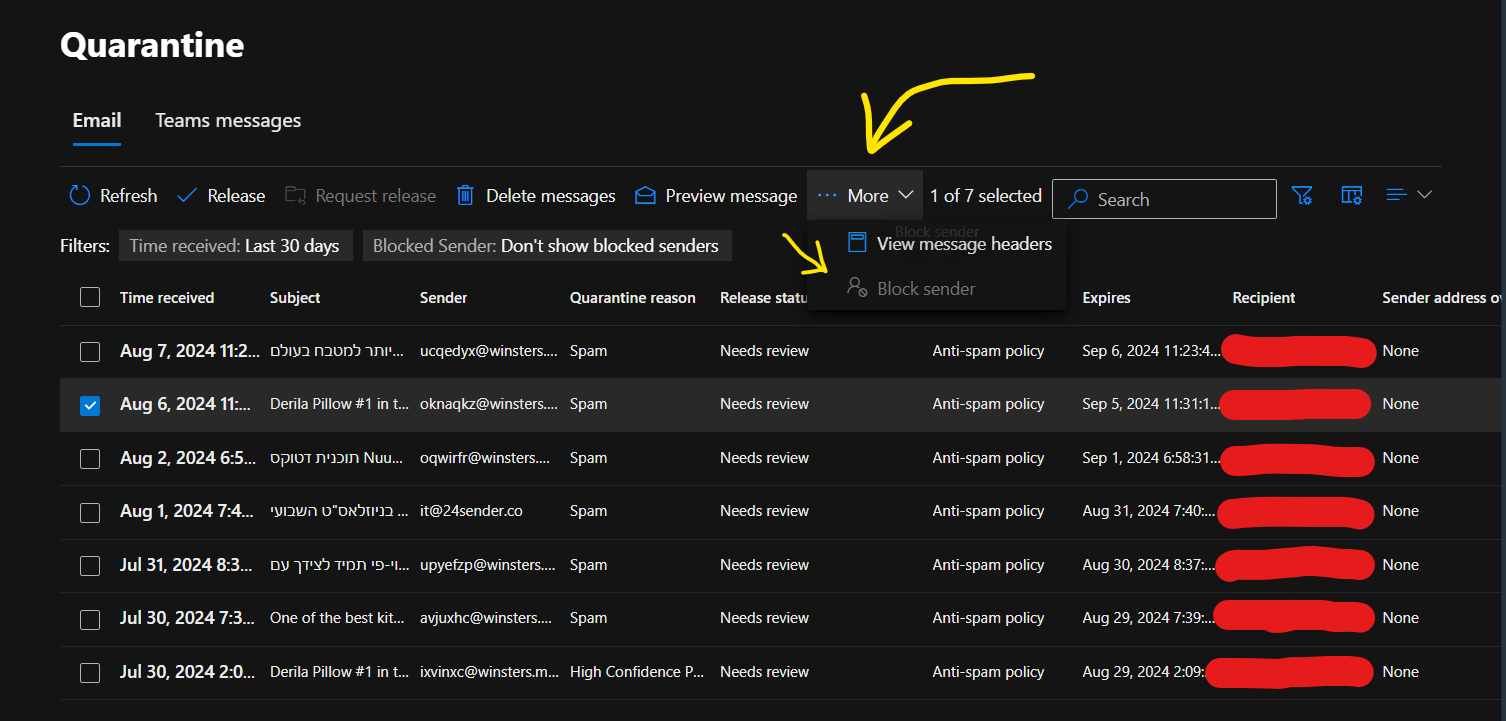Sort by Quarantine reason column
This screenshot has width=1506, height=721.
click(633, 297)
